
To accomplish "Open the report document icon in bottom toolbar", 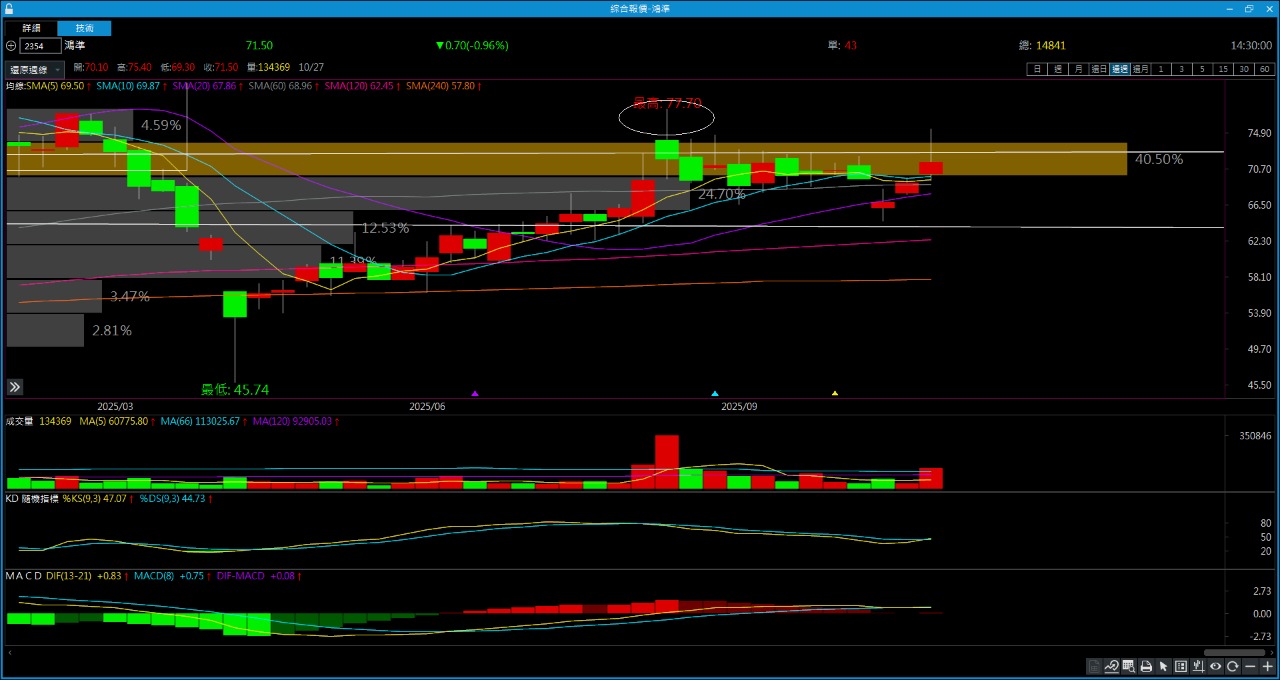I will point(1094,666).
